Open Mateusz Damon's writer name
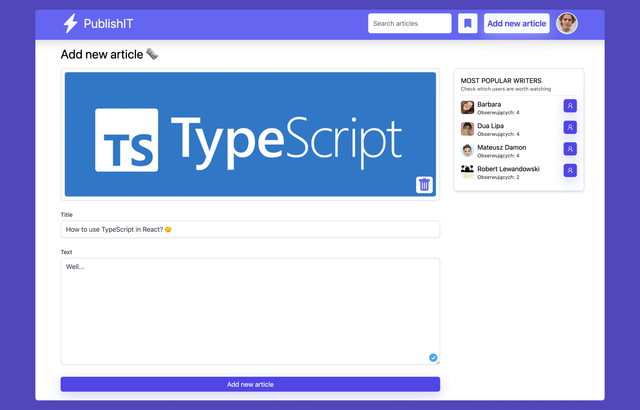640x410 pixels. tap(502, 147)
